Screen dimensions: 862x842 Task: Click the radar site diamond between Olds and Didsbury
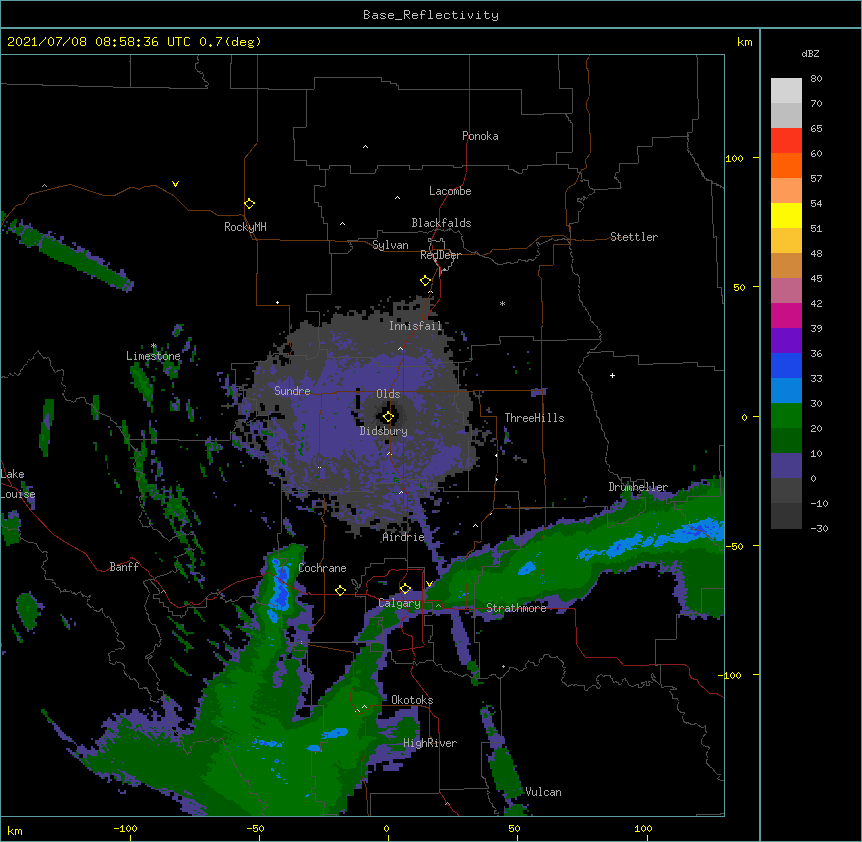[x=388, y=417]
